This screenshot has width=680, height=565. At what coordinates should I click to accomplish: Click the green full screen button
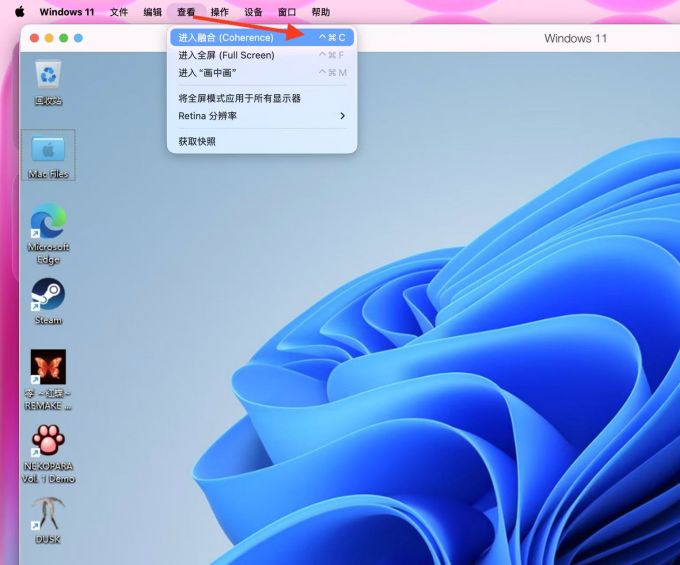pyautogui.click(x=64, y=38)
